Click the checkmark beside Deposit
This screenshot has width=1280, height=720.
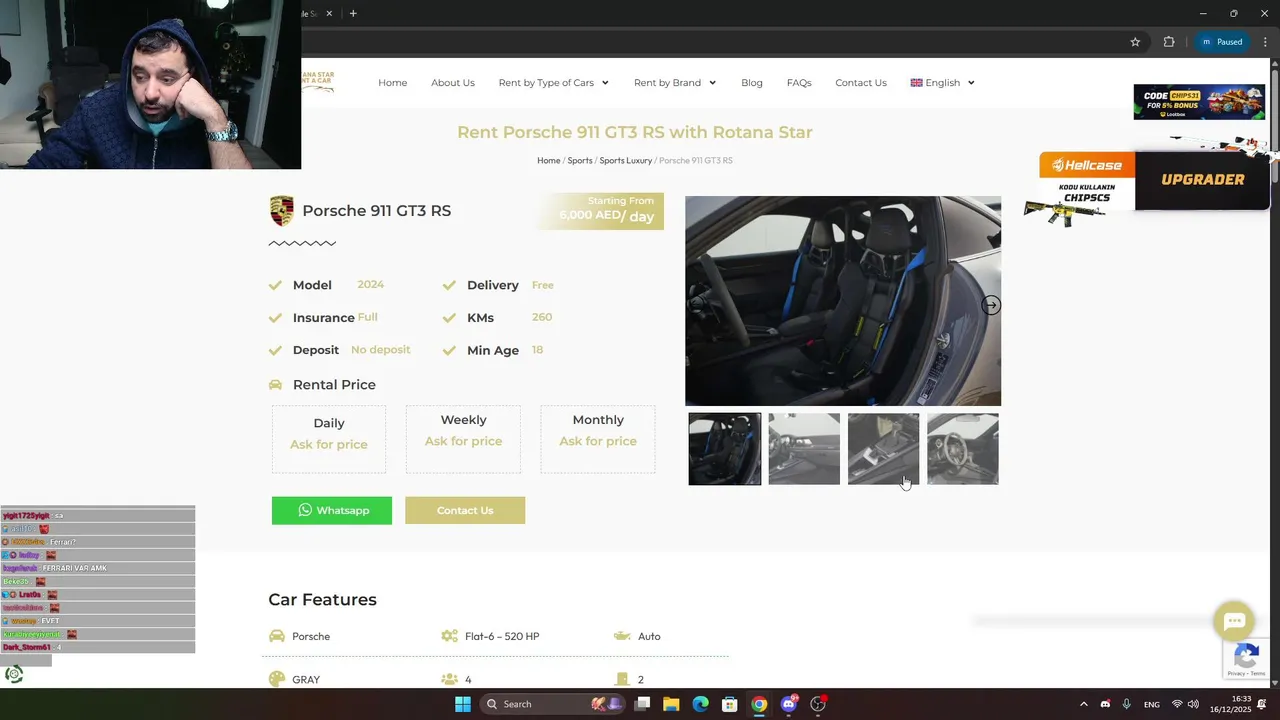[x=275, y=350]
